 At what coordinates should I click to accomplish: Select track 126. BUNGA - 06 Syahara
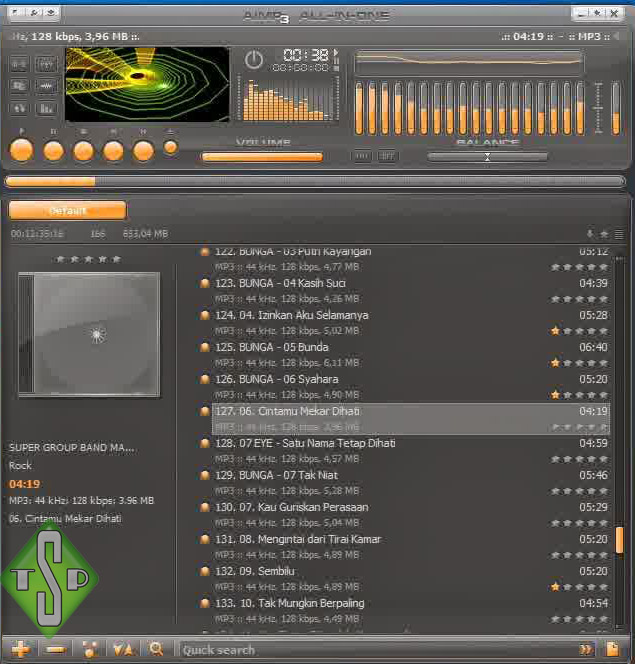(411, 387)
